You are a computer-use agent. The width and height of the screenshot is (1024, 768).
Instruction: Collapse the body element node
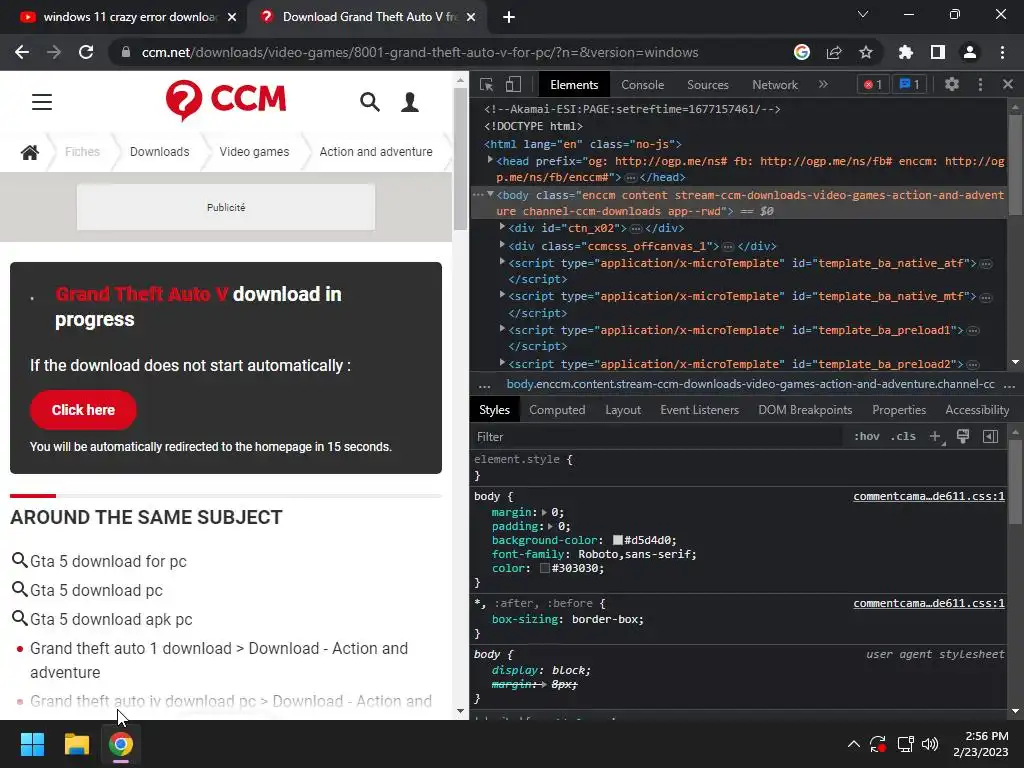pyautogui.click(x=490, y=195)
